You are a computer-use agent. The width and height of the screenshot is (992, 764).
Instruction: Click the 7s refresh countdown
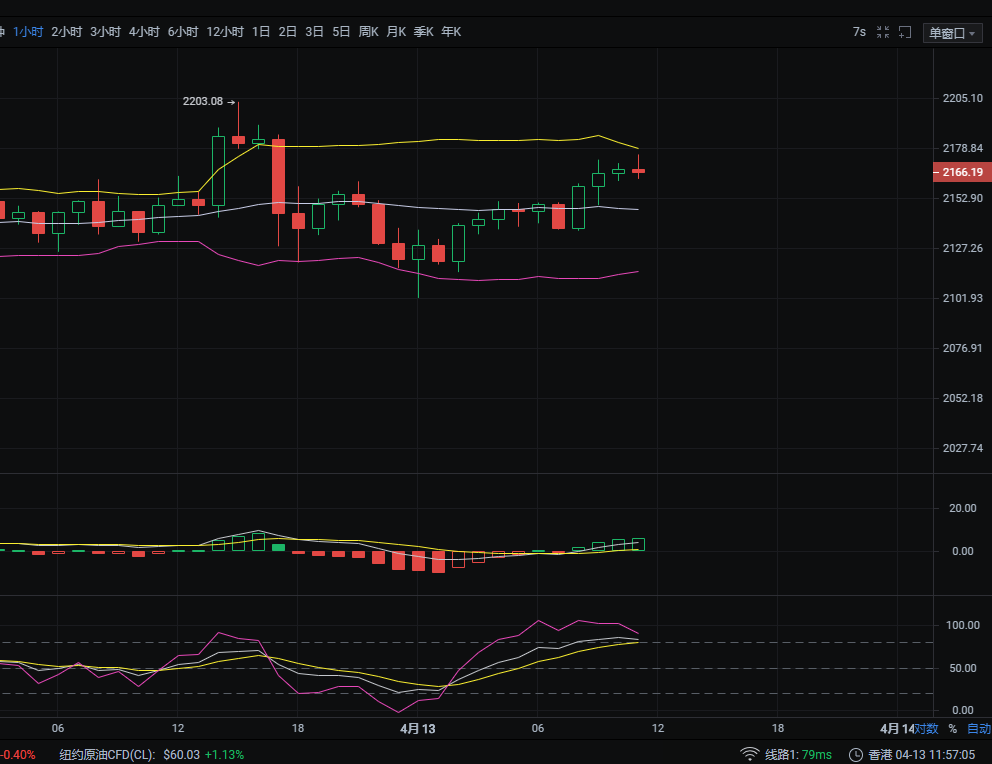pos(859,32)
